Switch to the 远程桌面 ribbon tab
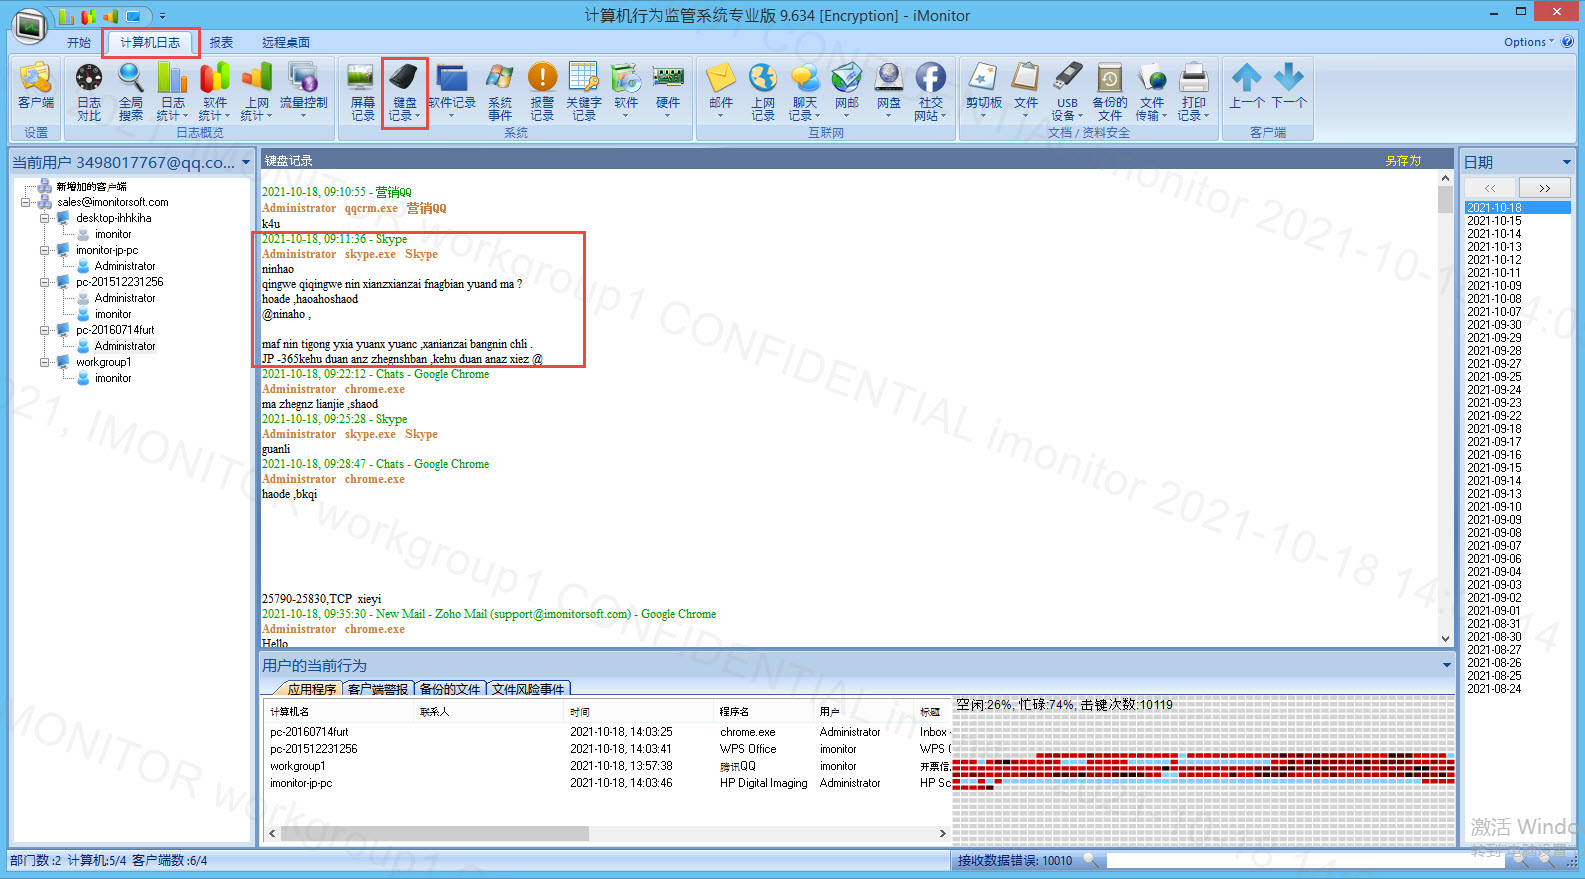Screen dimensions: 1585x879 [x=286, y=42]
